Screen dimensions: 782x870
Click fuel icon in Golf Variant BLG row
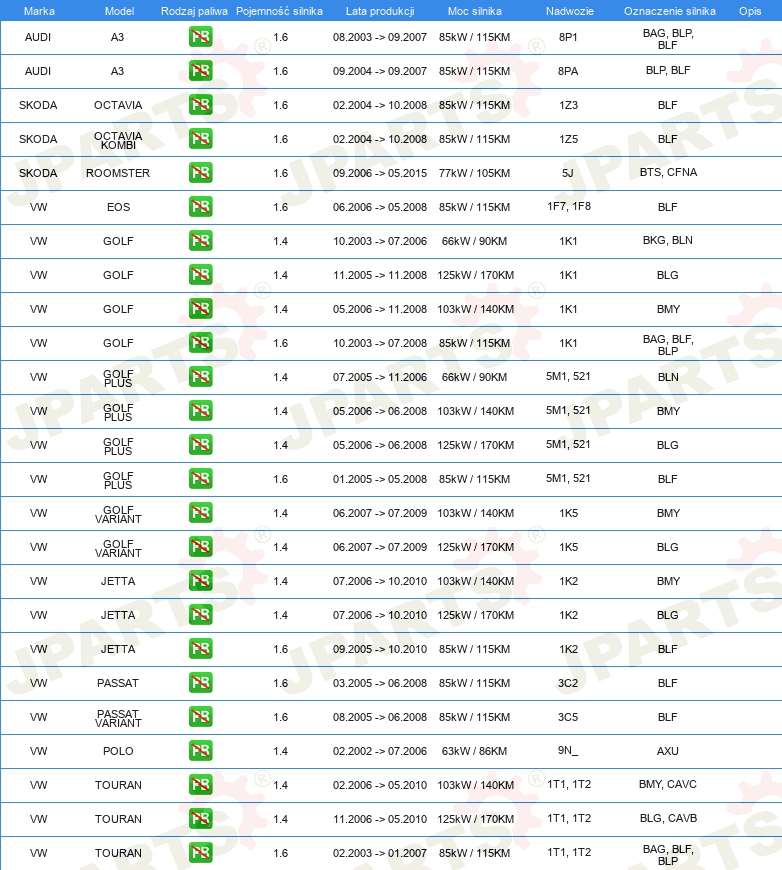click(200, 547)
